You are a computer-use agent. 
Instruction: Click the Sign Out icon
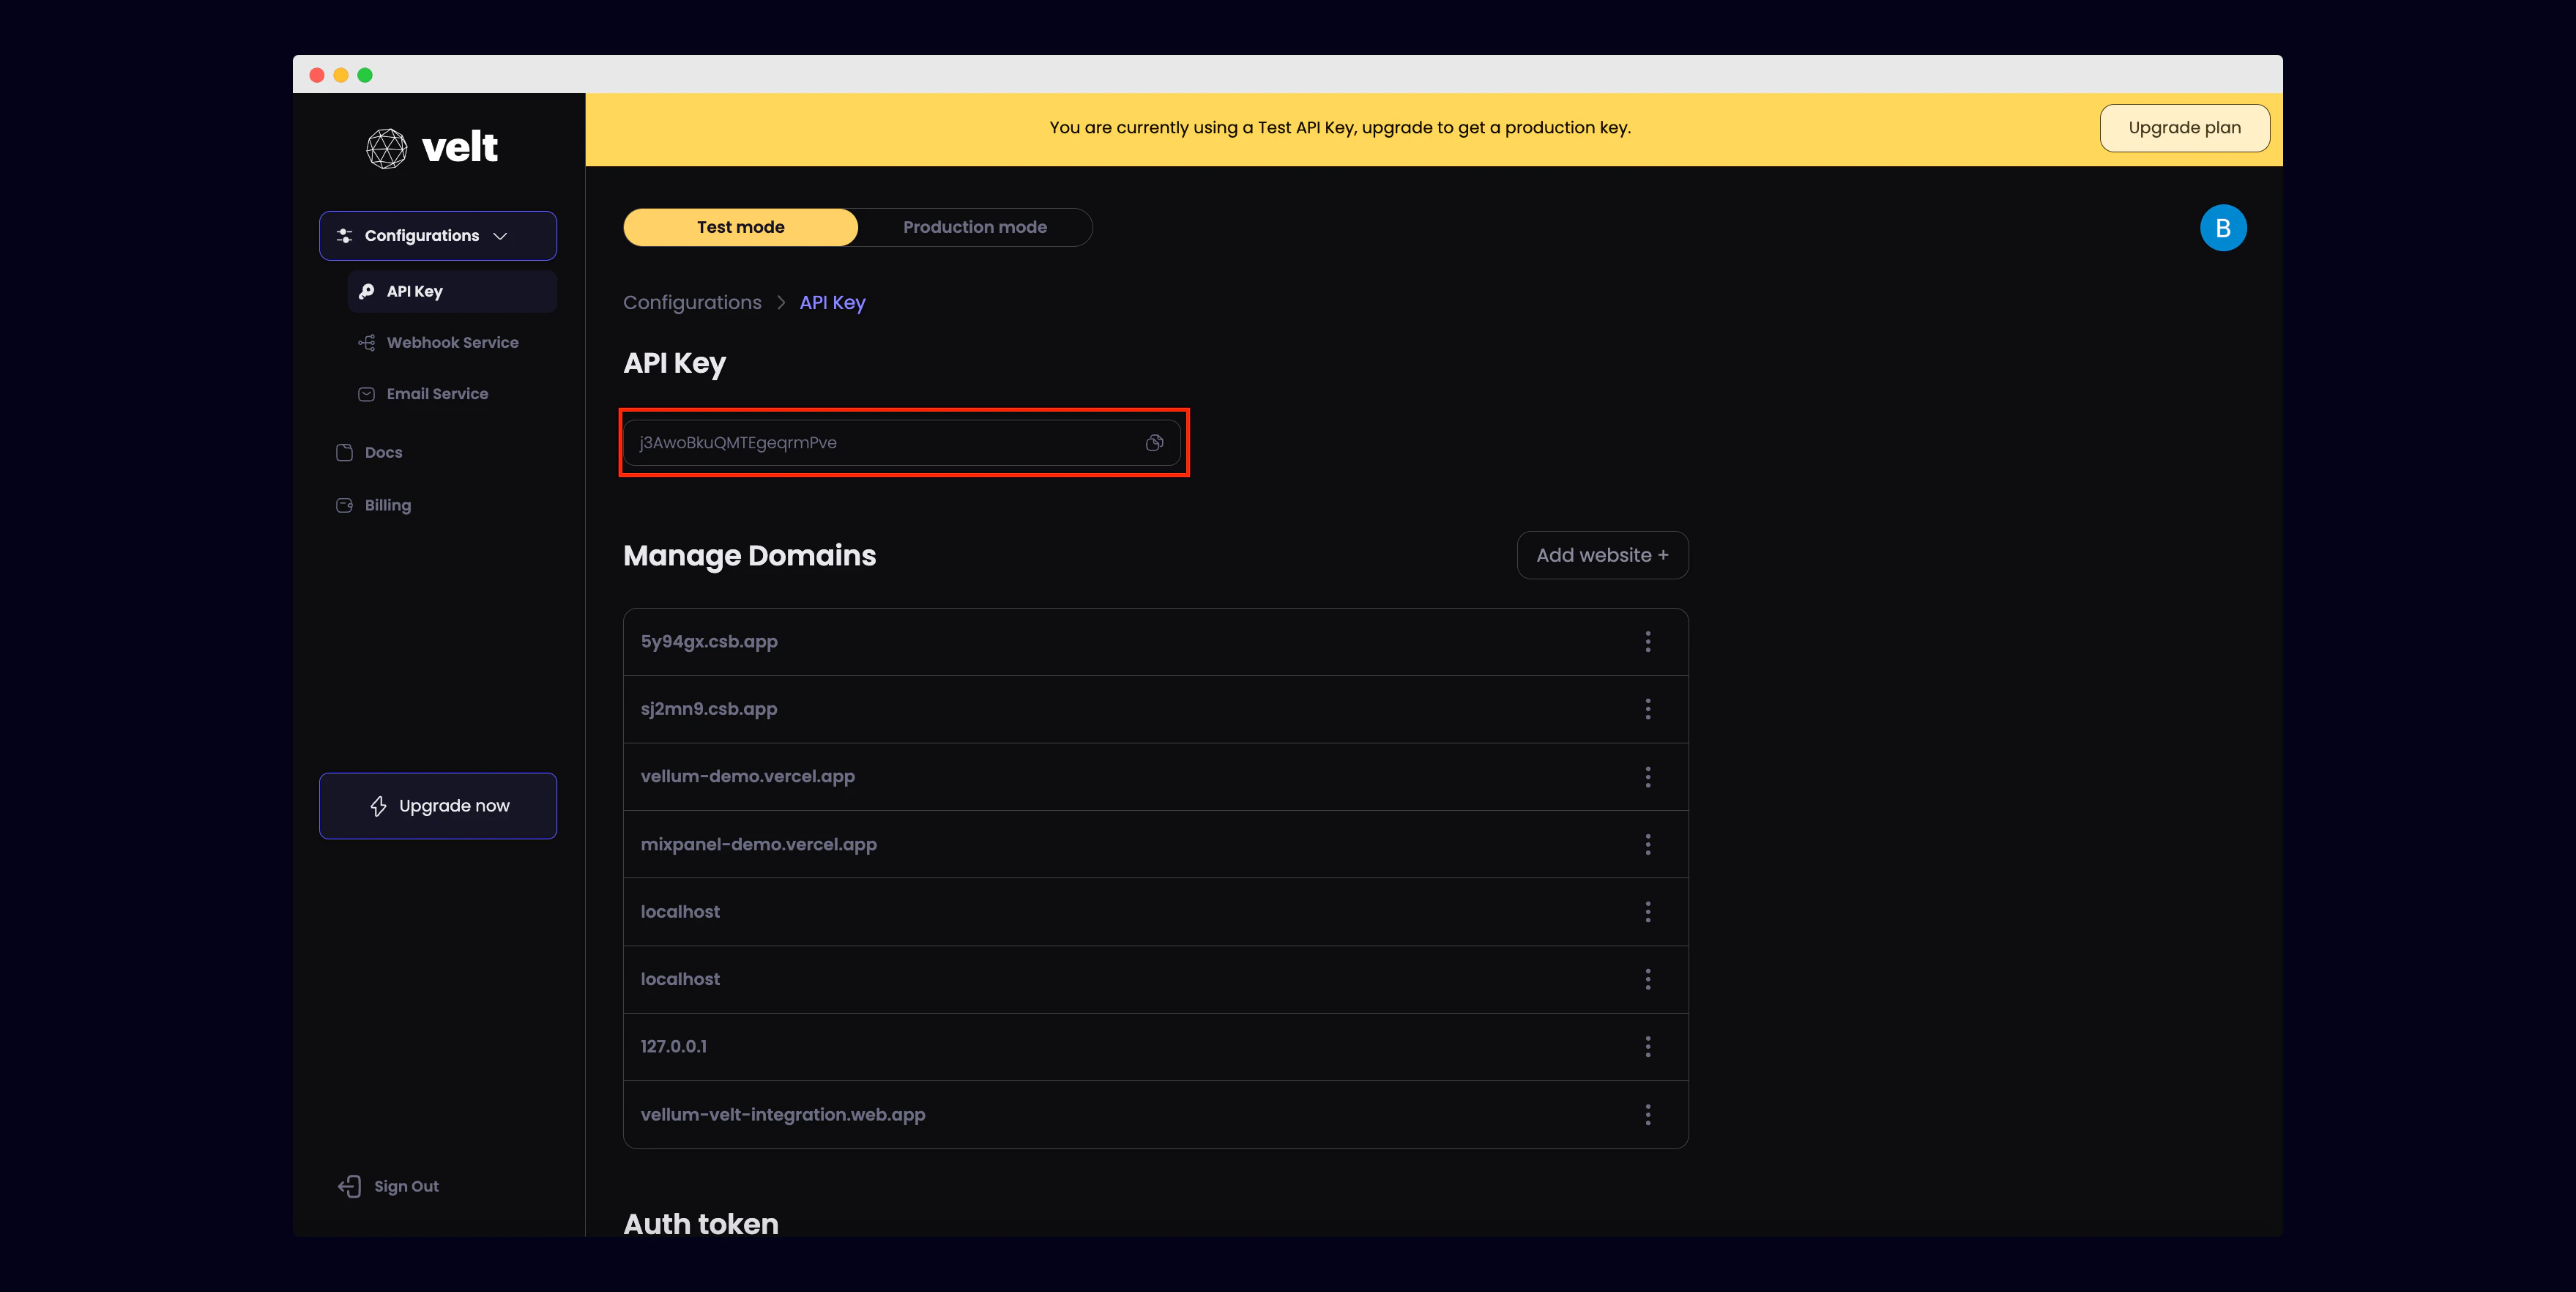point(349,1186)
